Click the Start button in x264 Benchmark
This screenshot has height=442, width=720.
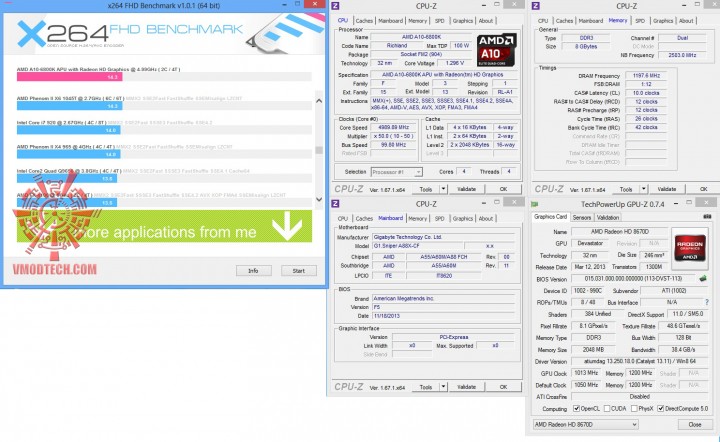298,271
